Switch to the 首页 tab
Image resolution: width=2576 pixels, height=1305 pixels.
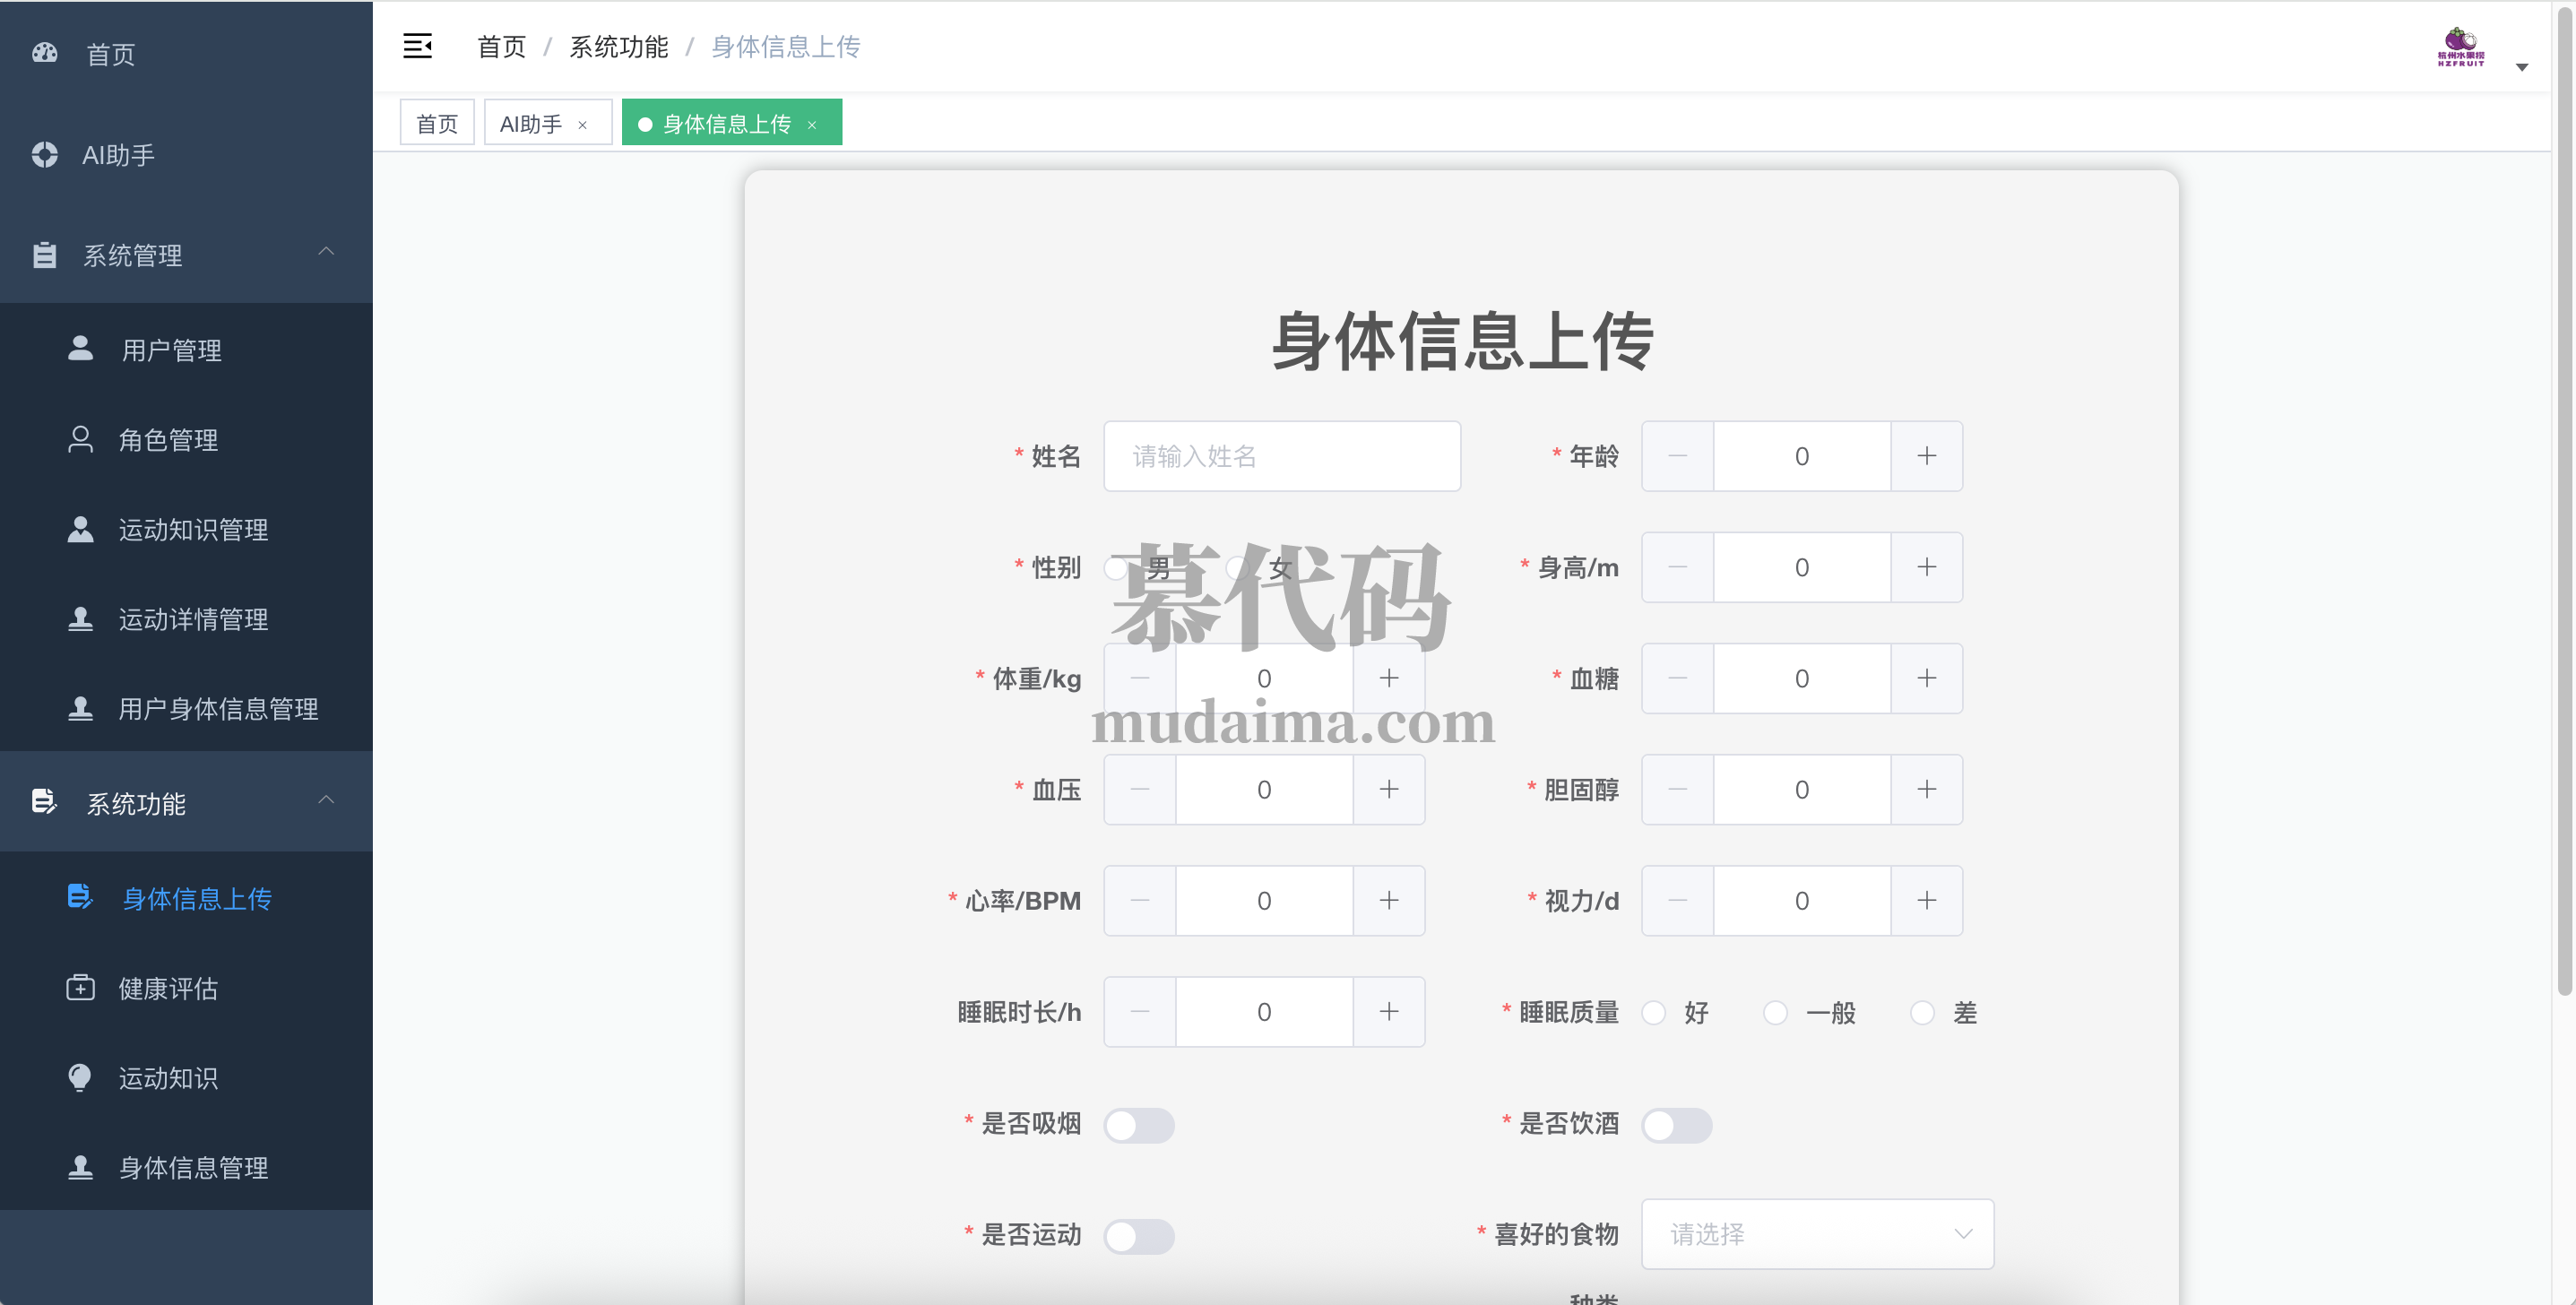[x=437, y=123]
